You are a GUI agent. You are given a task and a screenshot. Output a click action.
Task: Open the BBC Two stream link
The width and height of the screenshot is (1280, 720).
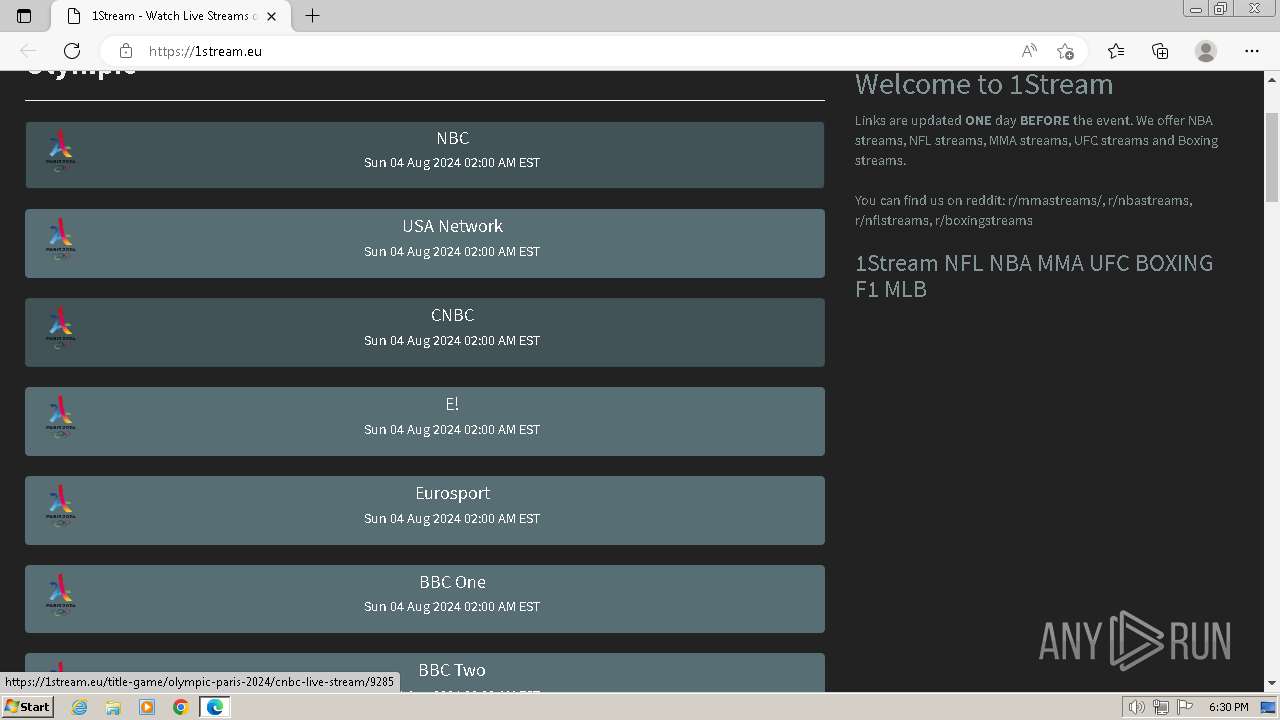[x=425, y=672]
